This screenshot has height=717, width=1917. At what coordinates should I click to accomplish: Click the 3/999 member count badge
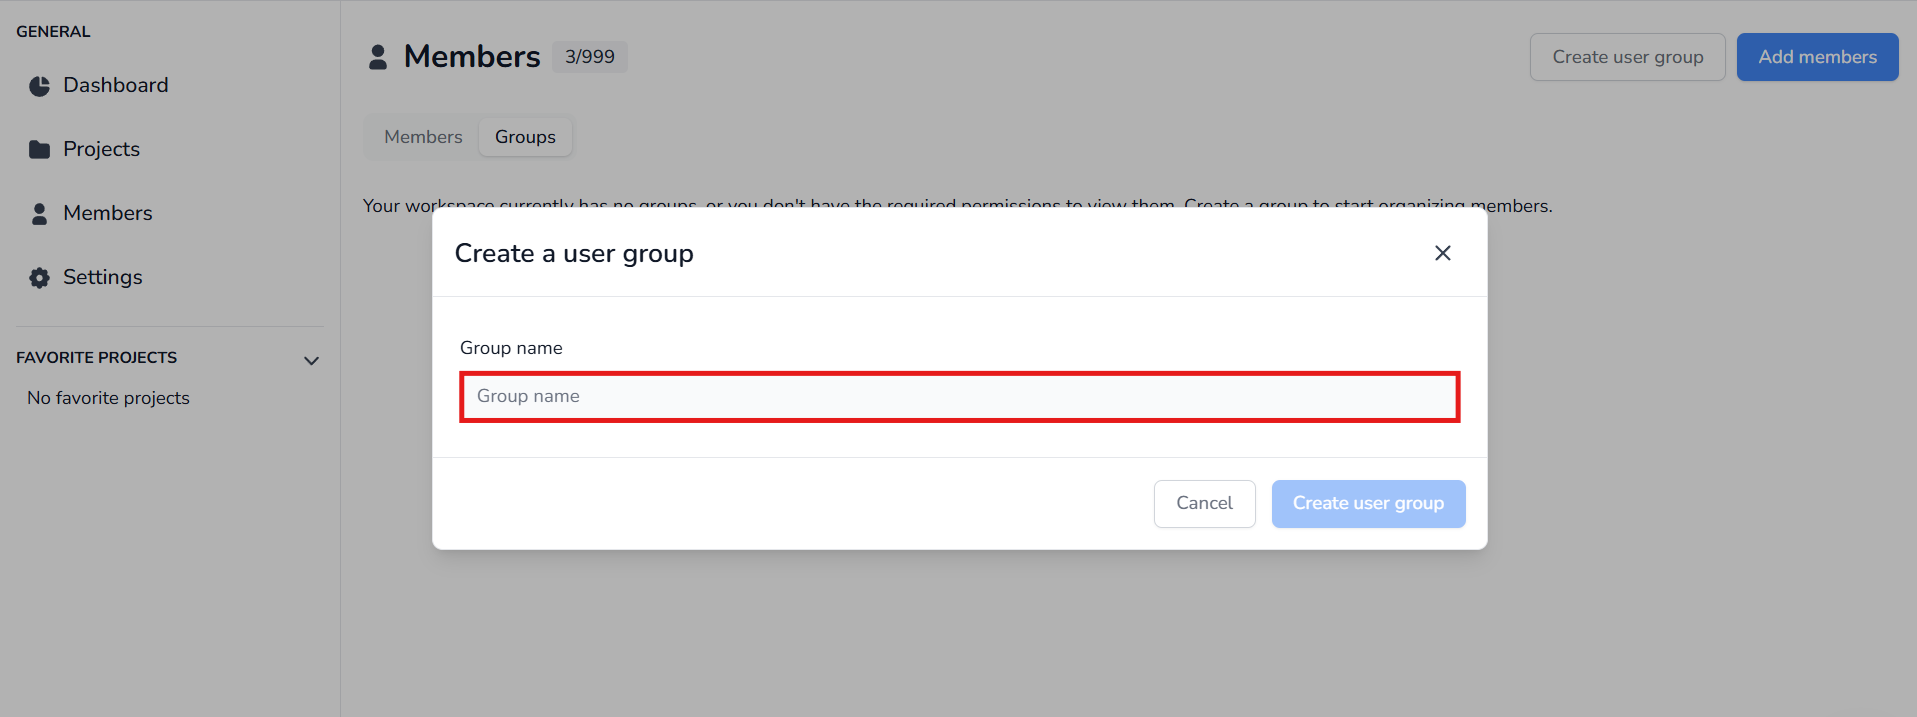click(x=590, y=57)
